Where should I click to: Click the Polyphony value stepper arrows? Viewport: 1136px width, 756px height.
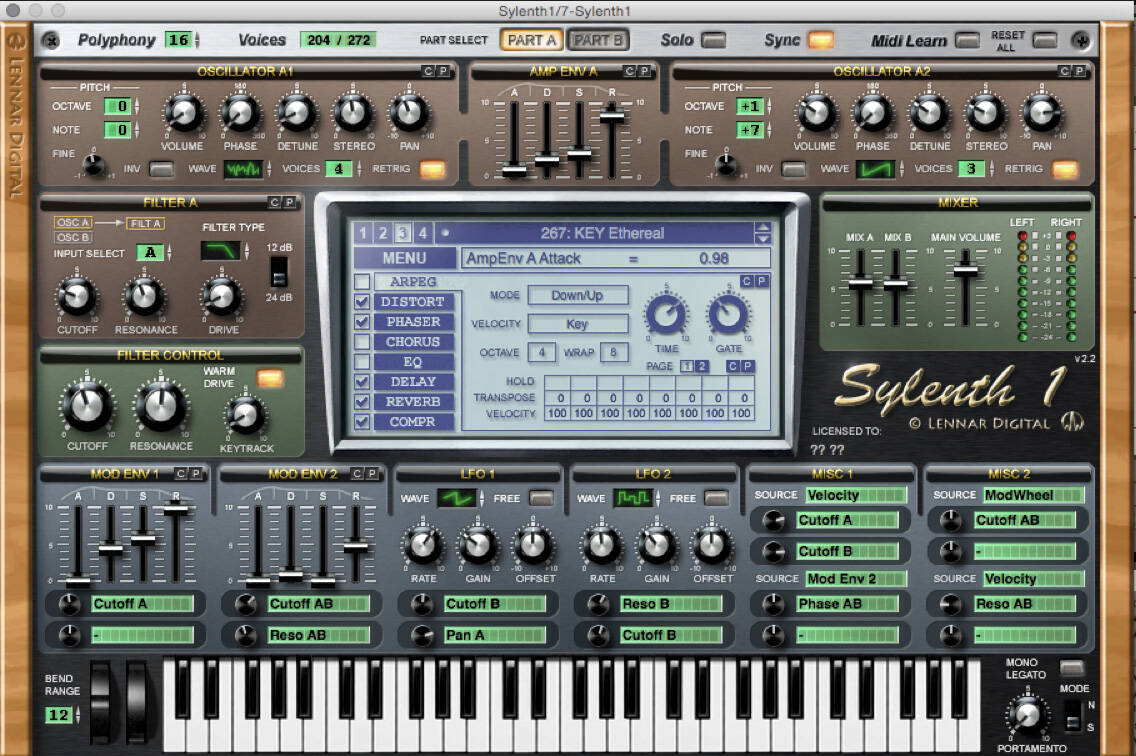pos(197,40)
